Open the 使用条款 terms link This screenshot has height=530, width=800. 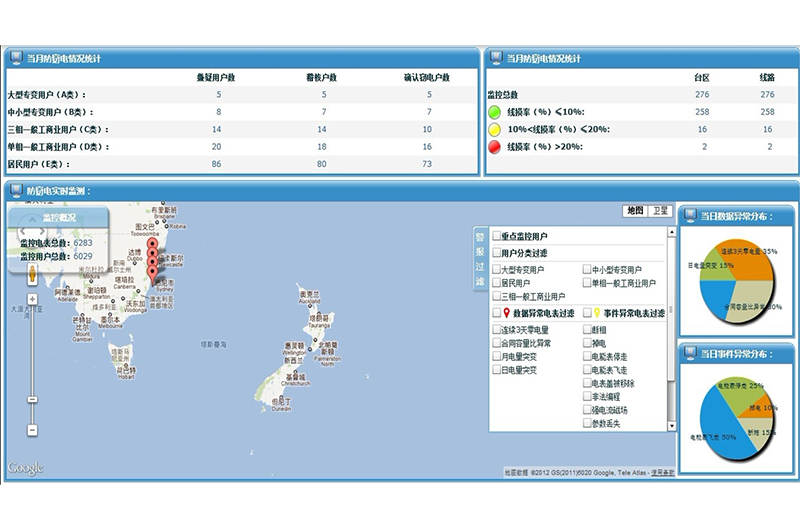[x=661, y=472]
